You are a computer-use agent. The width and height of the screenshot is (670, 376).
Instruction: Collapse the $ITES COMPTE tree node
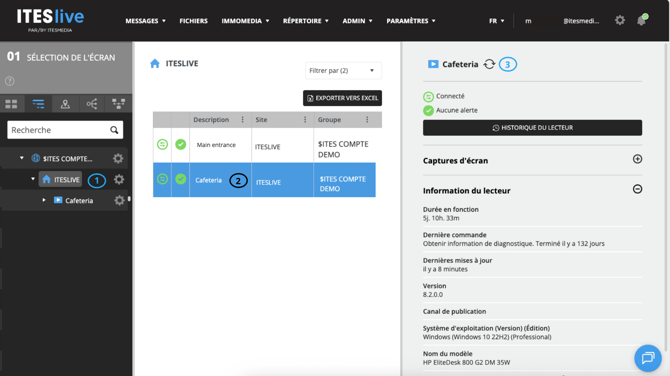22,158
